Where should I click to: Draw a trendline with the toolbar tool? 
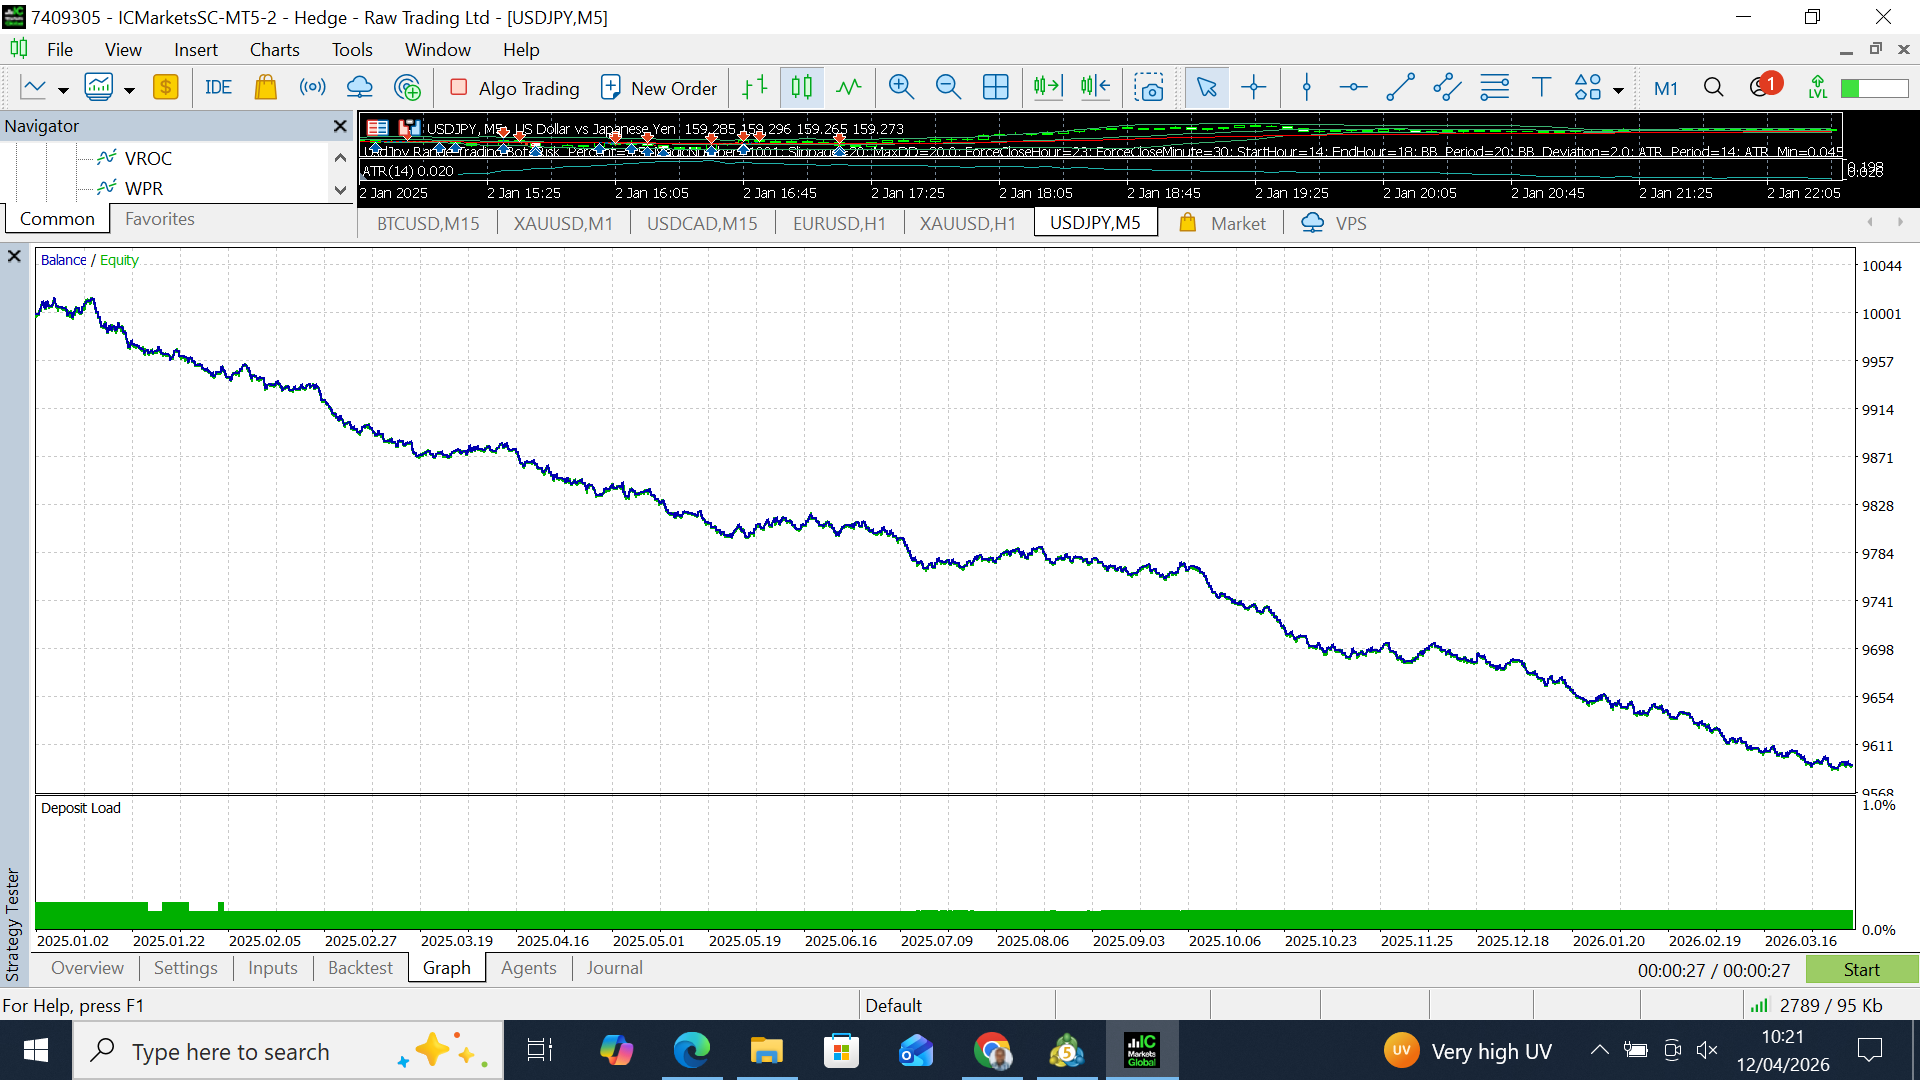1400,88
